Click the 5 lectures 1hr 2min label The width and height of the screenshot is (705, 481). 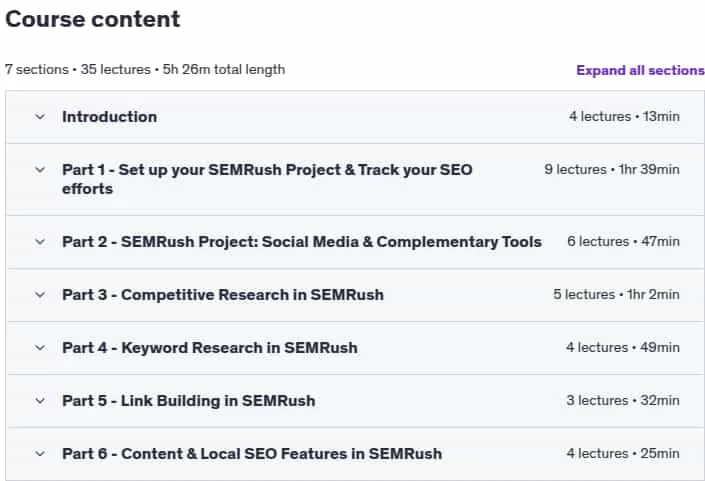(x=616, y=294)
